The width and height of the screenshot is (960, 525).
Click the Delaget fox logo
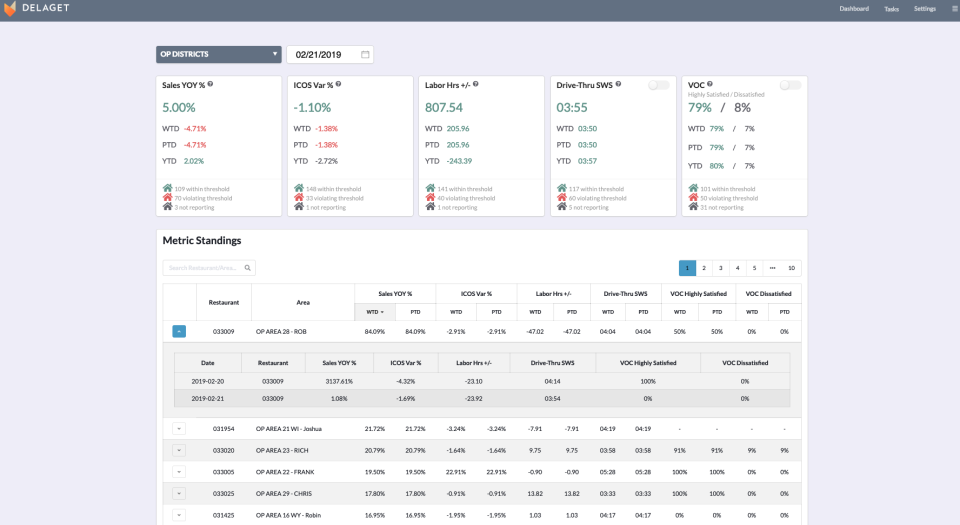tap(12, 9)
